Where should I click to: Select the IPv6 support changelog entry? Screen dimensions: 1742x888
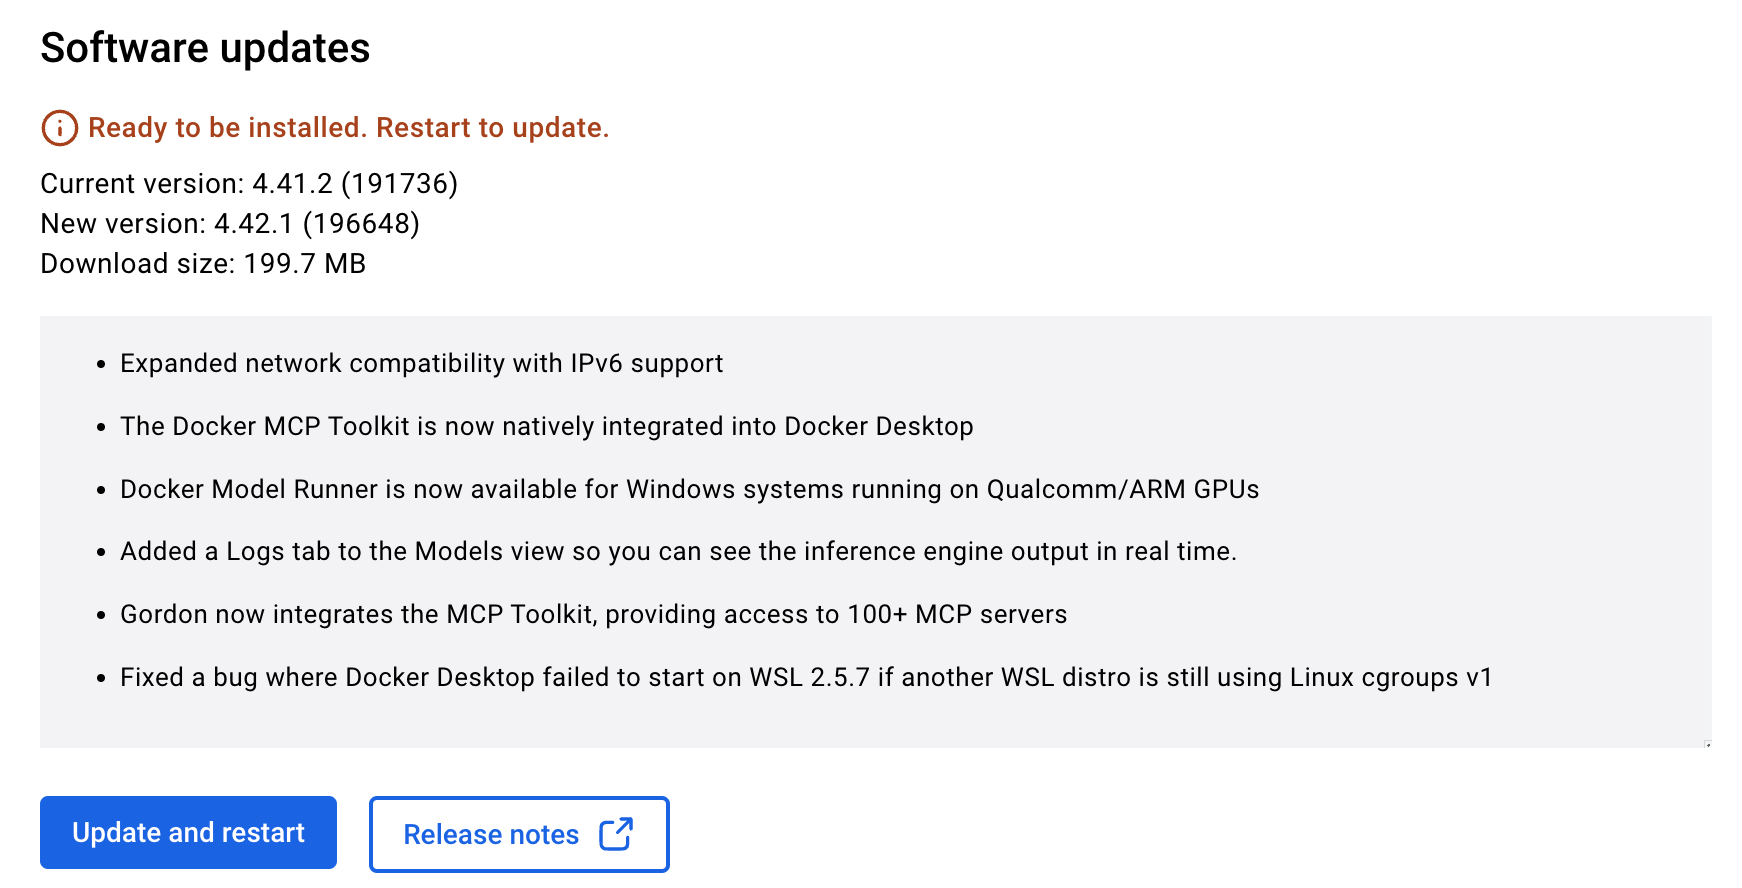point(421,363)
